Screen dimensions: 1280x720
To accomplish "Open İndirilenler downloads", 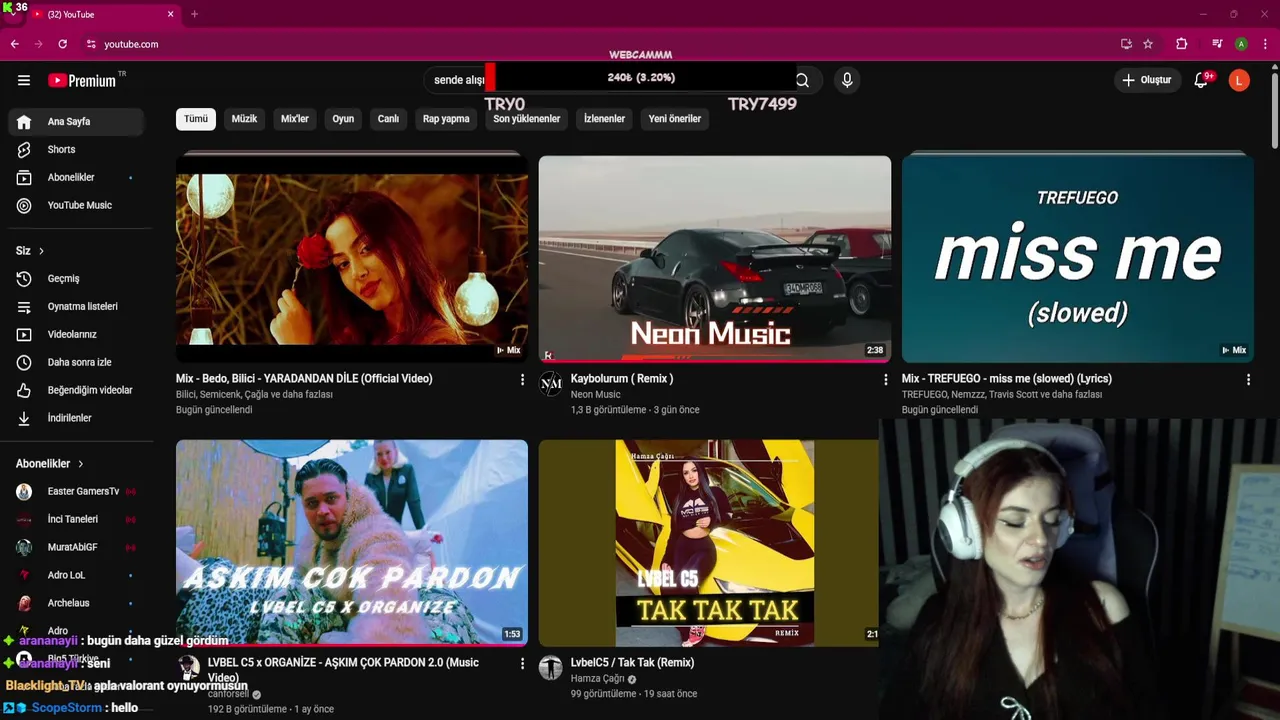I will [x=77, y=418].
